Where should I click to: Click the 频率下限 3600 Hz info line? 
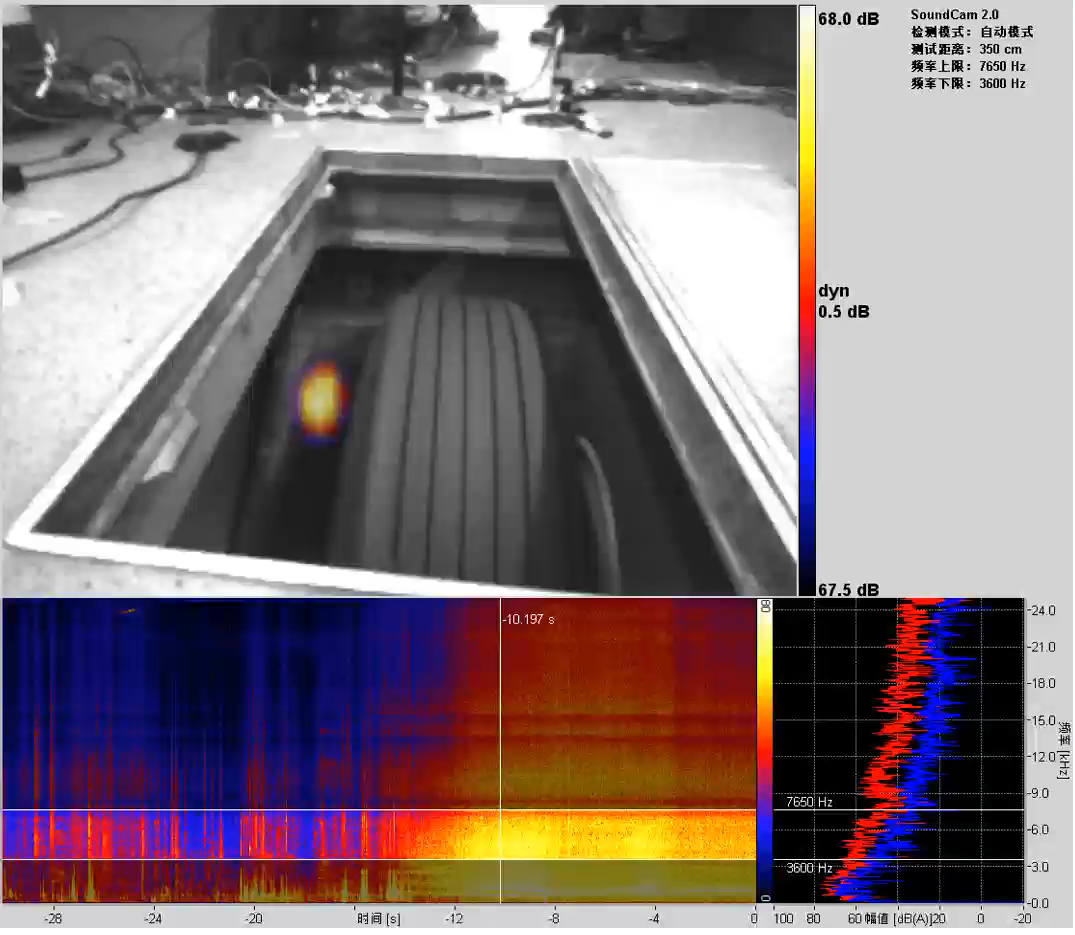tap(967, 84)
